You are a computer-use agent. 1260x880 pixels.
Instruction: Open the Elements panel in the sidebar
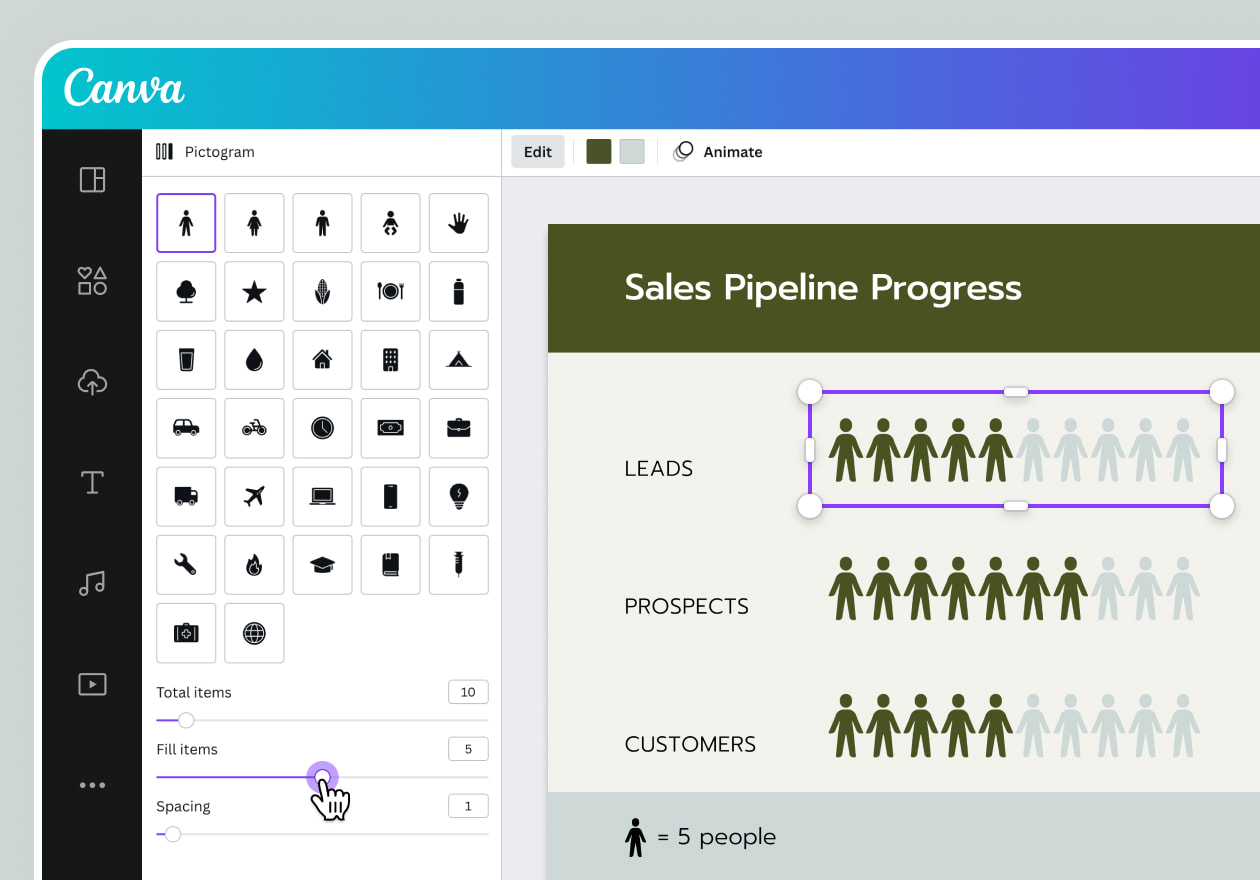click(91, 281)
